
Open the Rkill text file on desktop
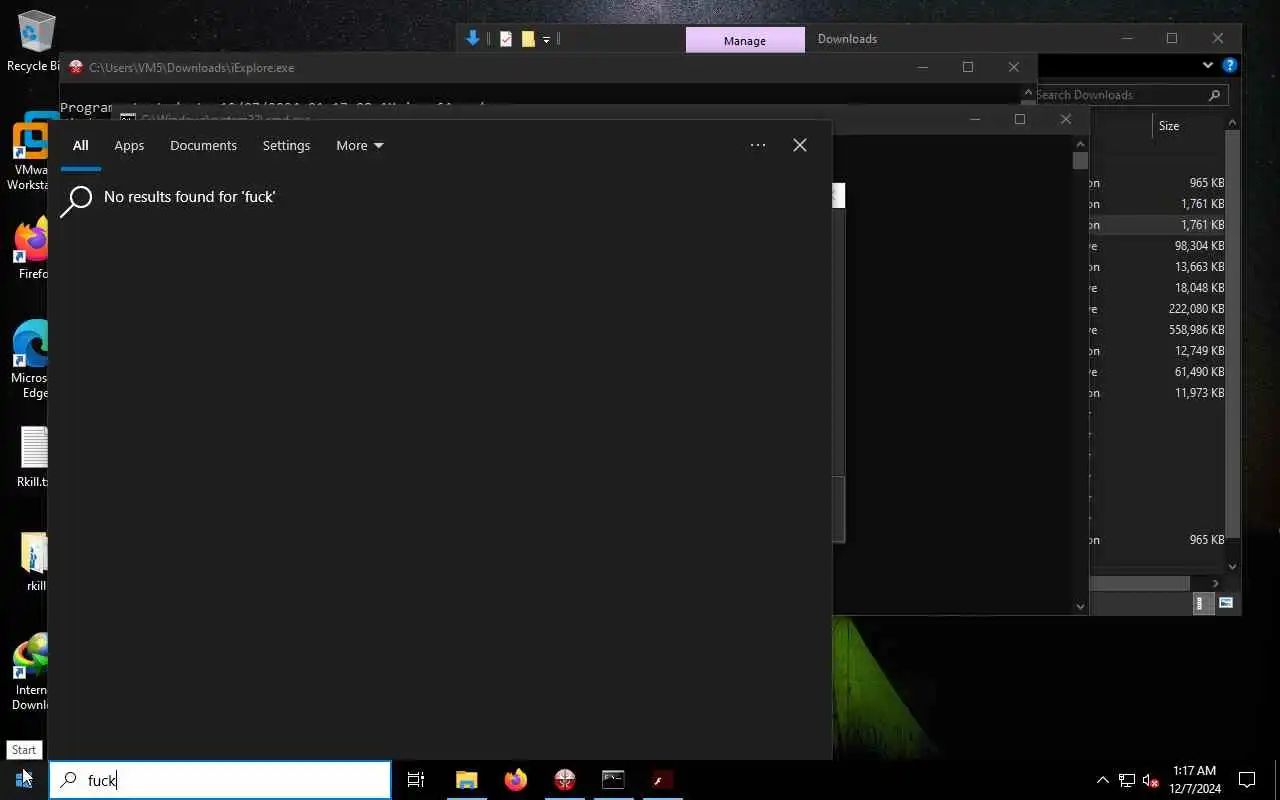pos(33,458)
